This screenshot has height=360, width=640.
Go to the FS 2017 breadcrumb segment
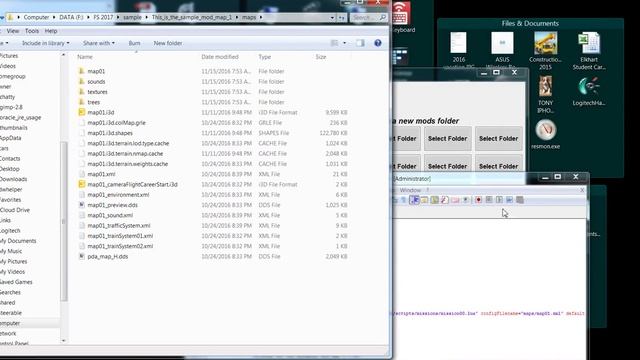[x=103, y=17]
